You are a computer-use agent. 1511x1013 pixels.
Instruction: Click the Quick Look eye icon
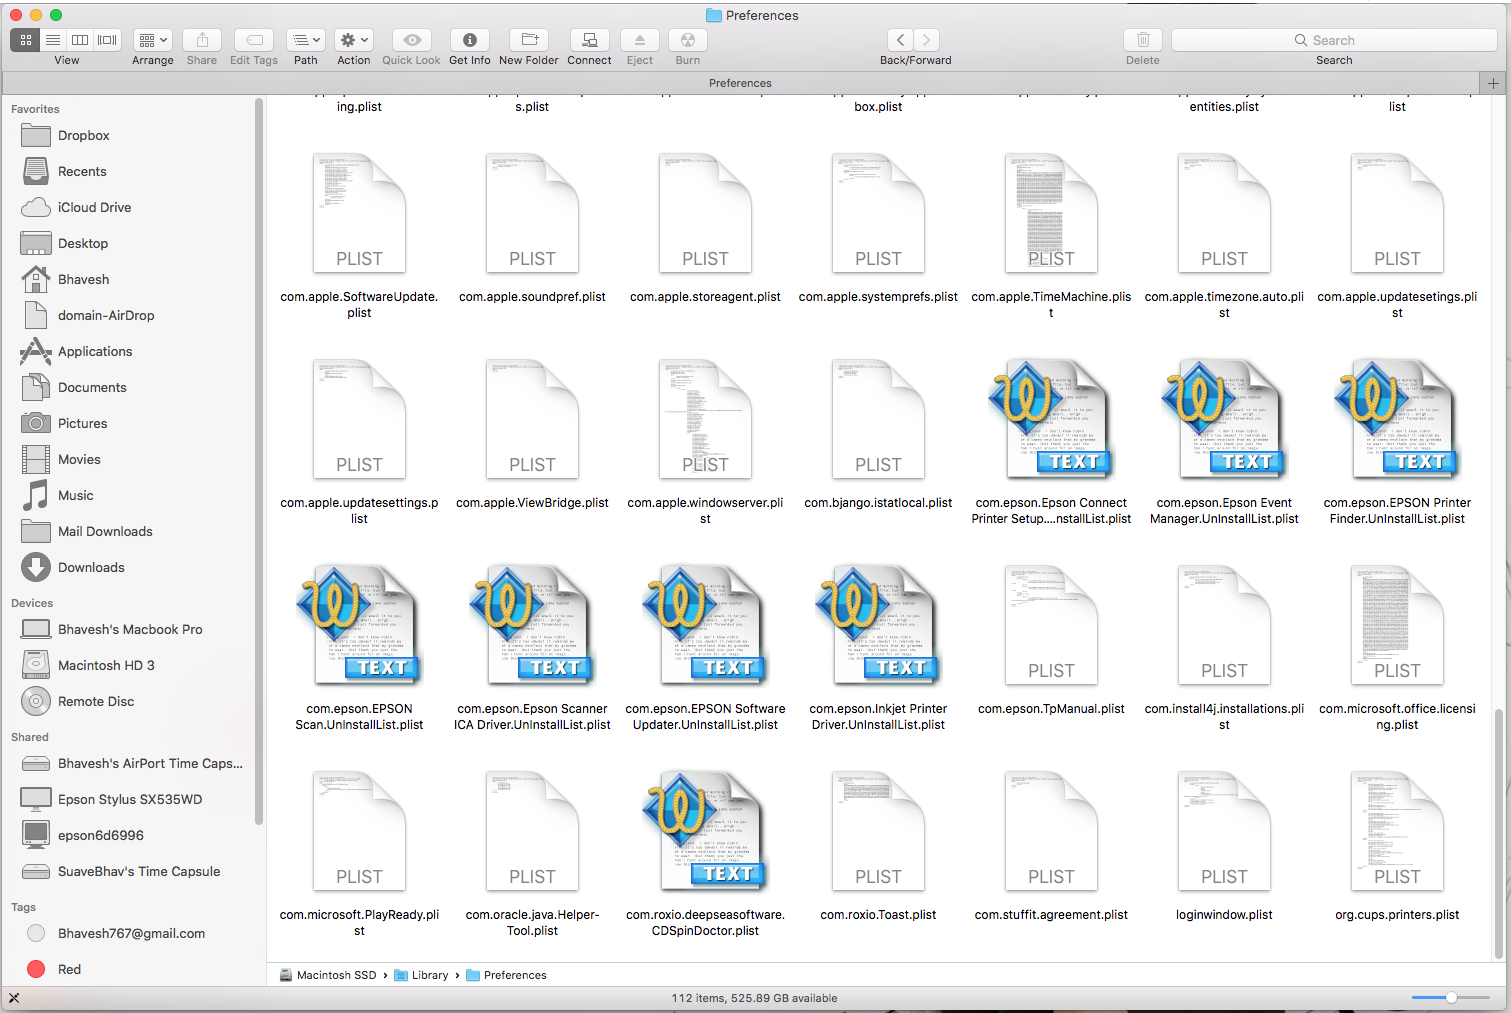point(412,40)
